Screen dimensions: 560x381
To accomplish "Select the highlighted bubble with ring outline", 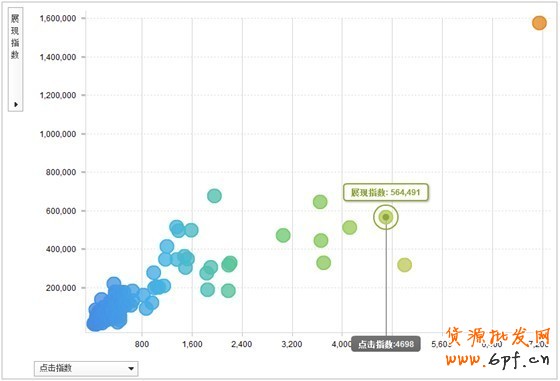I will [386, 217].
